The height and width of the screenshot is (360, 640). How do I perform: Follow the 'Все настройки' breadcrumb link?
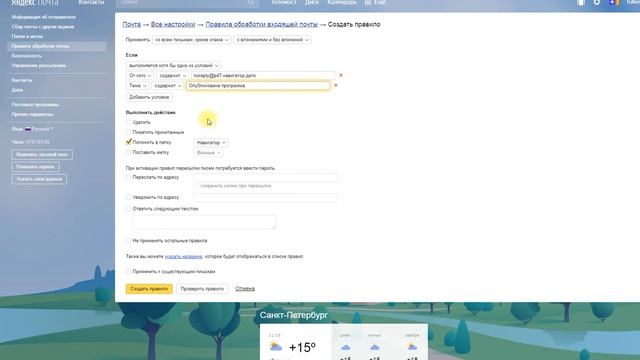[x=173, y=24]
